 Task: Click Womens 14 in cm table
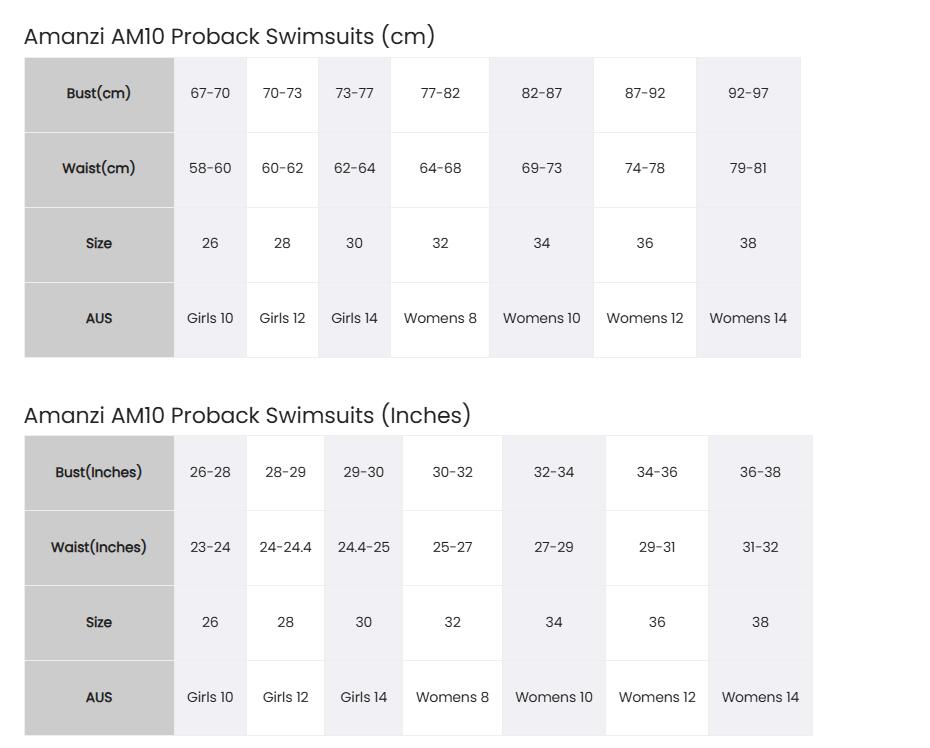coord(749,320)
